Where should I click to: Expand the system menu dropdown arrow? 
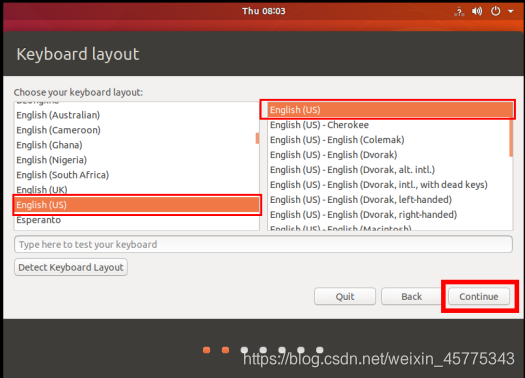511,11
